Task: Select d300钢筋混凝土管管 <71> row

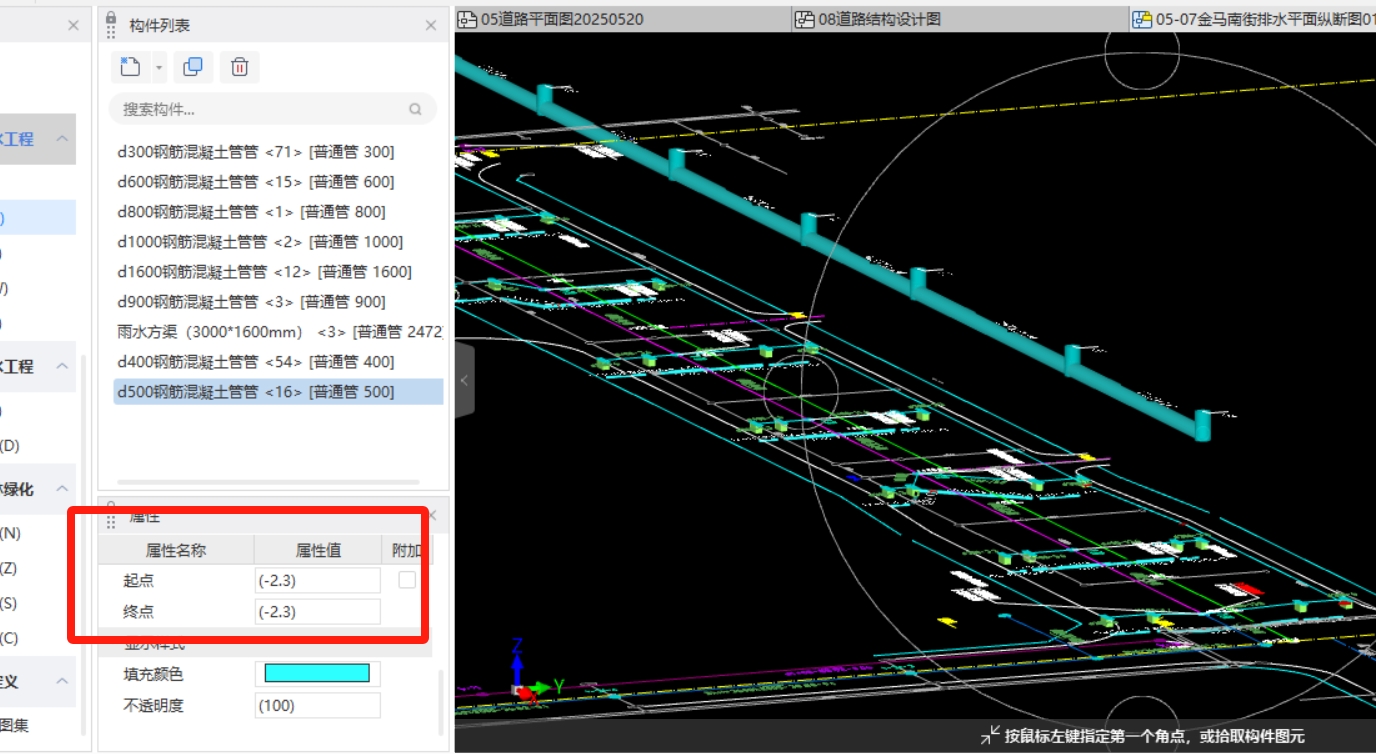Action: click(x=278, y=152)
